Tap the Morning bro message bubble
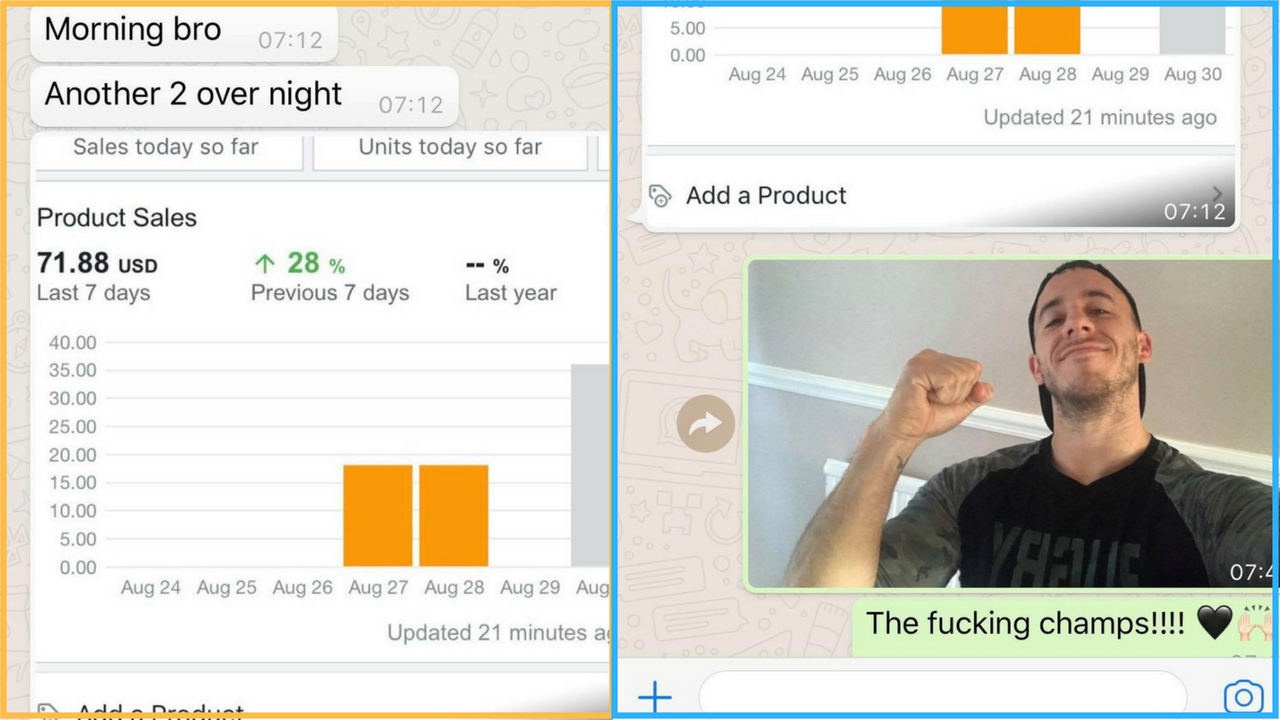 184,32
